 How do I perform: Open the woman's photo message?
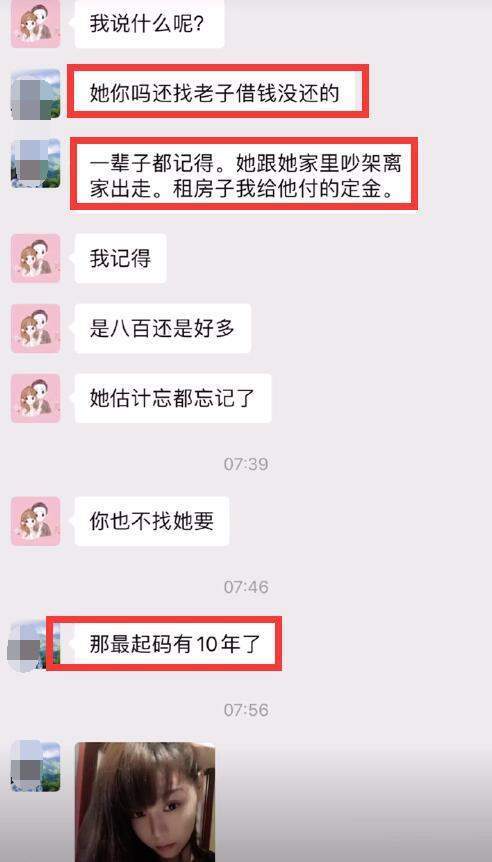pos(145,802)
